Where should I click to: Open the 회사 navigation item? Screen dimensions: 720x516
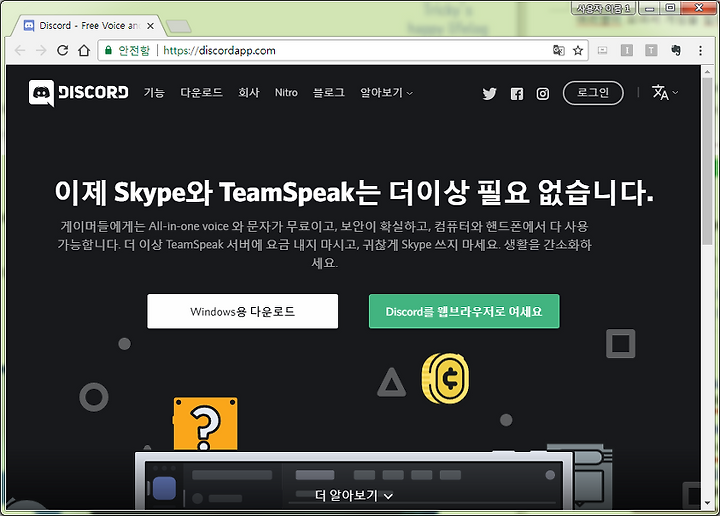coord(248,93)
